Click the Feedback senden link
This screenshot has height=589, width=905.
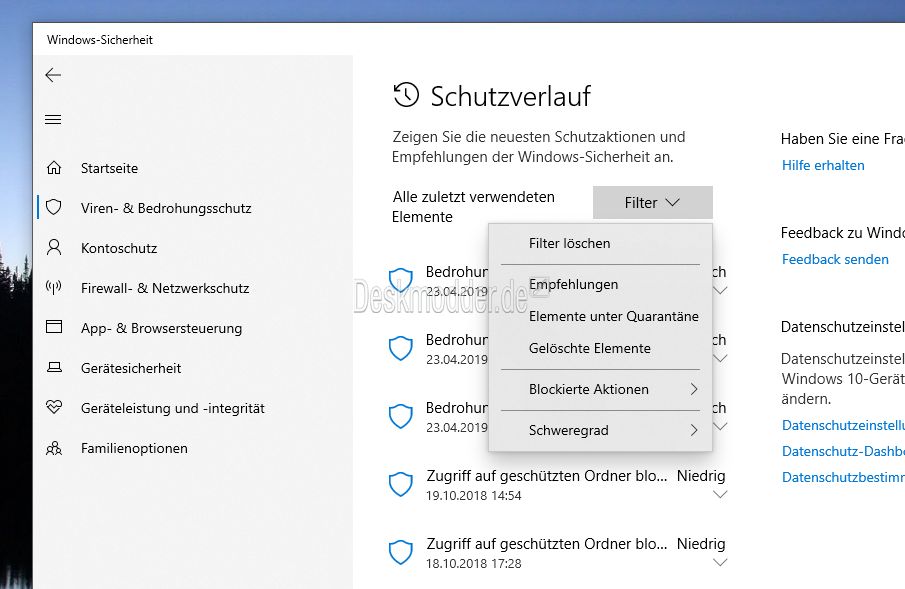click(x=835, y=259)
